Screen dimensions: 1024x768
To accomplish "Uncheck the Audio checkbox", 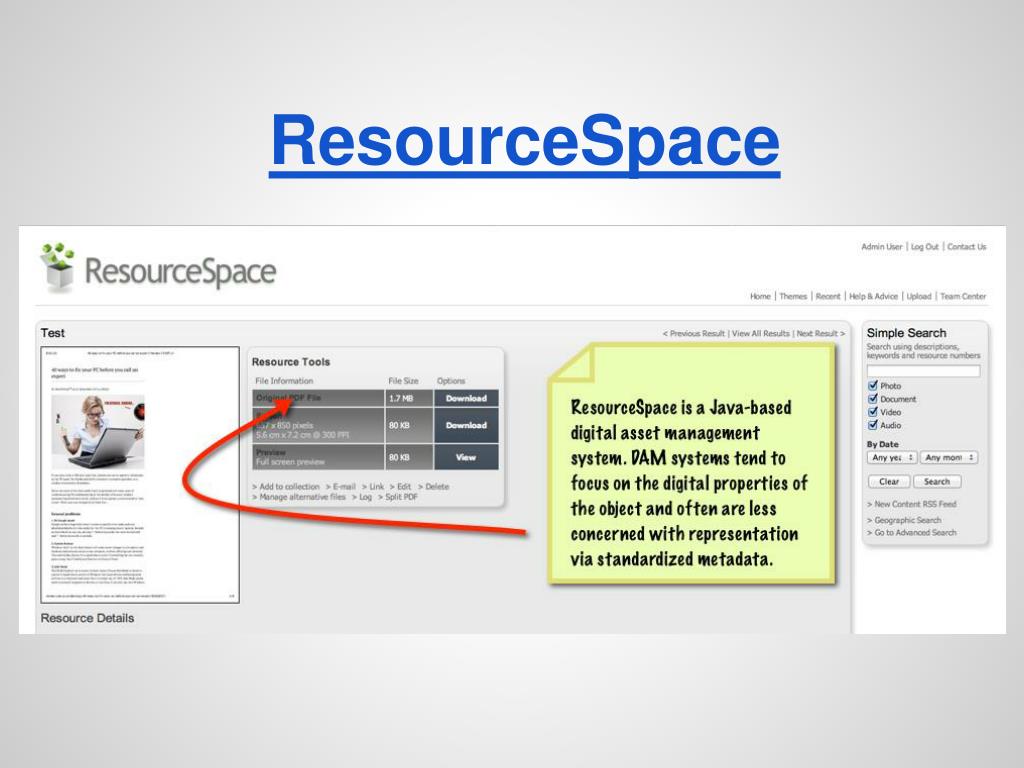I will point(872,424).
